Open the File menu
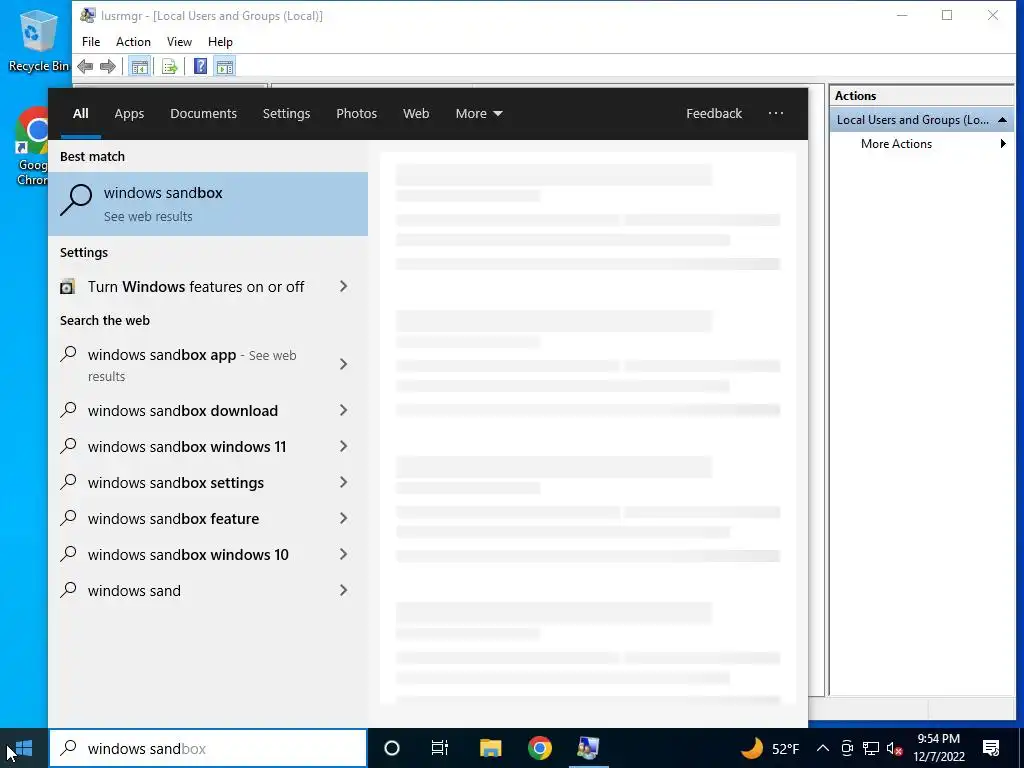 [x=91, y=42]
